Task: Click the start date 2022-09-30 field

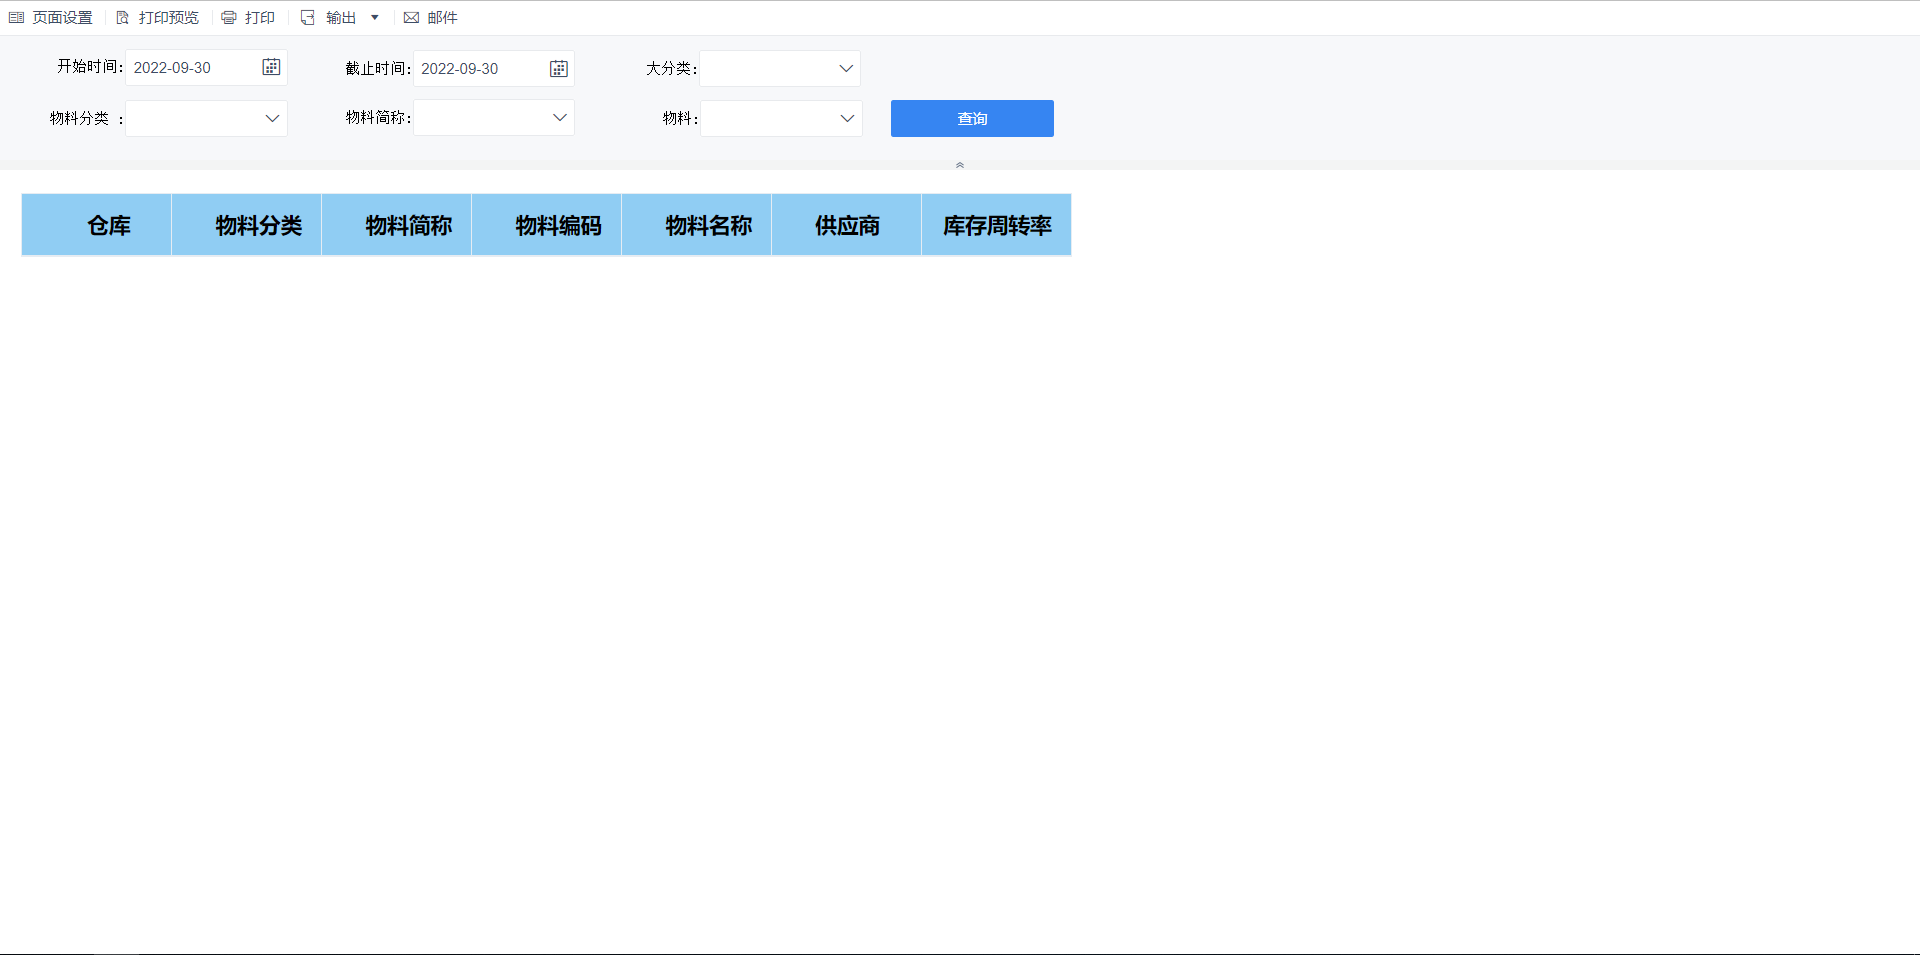Action: point(192,68)
